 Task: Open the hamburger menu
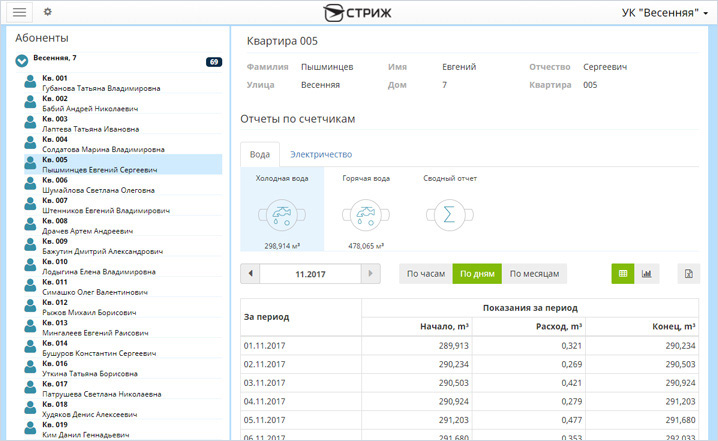(x=19, y=12)
